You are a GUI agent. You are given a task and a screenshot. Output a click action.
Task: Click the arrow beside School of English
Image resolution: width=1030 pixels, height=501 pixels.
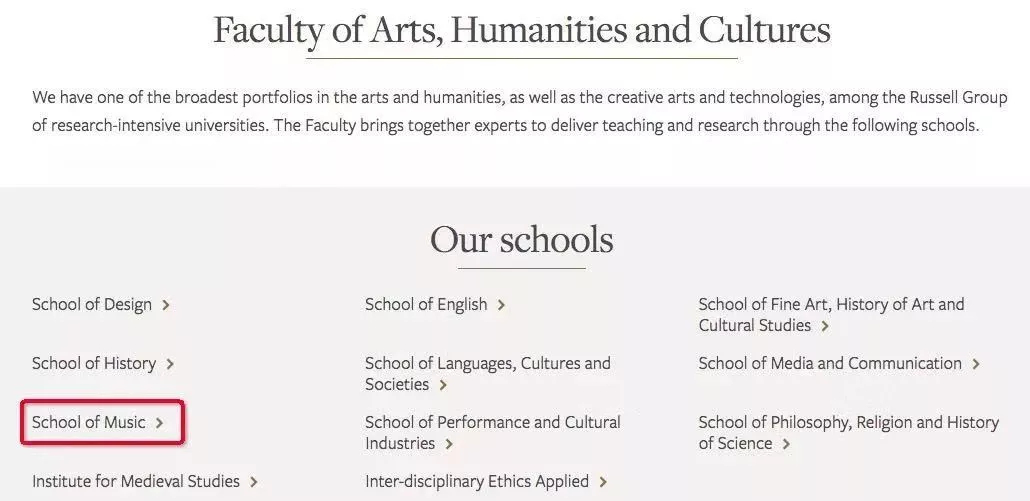[501, 305]
